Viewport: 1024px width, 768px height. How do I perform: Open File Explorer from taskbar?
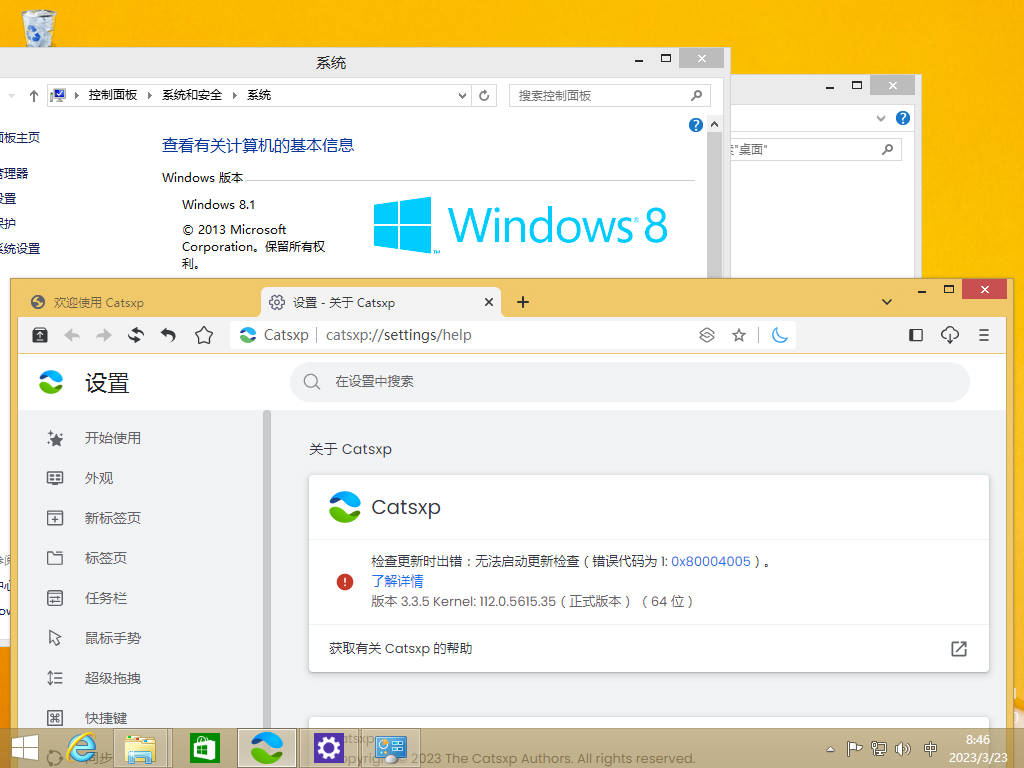tap(140, 748)
